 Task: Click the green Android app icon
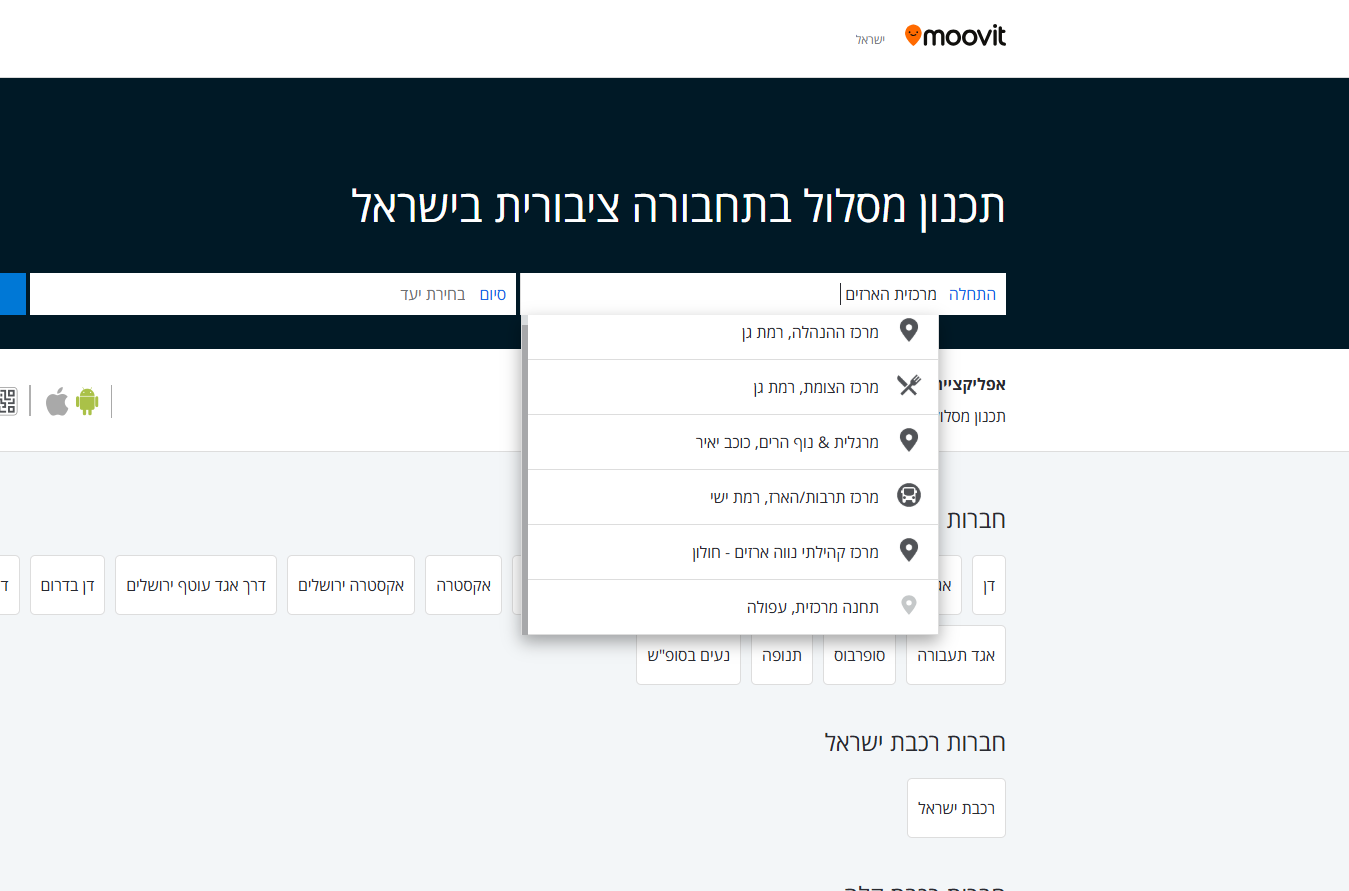88,401
